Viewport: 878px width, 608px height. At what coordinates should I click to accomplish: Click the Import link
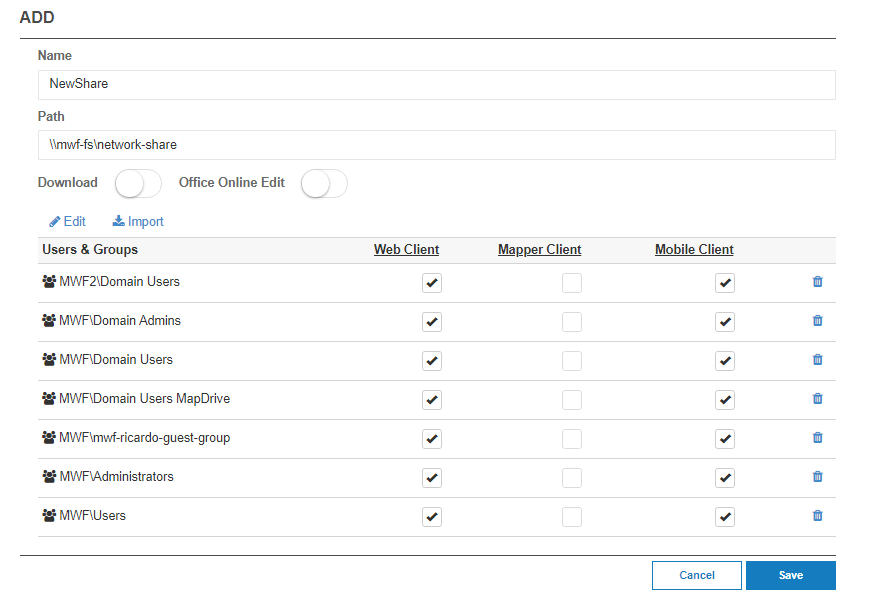(138, 222)
